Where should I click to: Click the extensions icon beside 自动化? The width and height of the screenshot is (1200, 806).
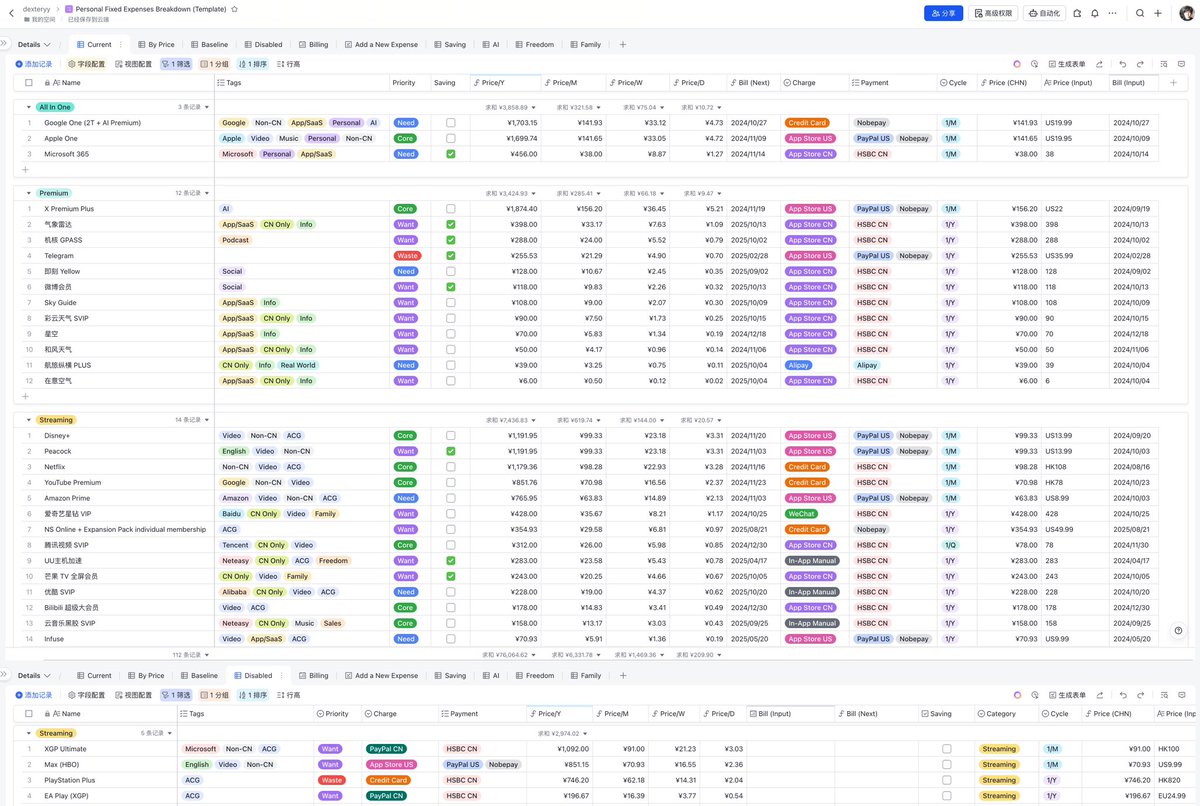coord(1077,13)
